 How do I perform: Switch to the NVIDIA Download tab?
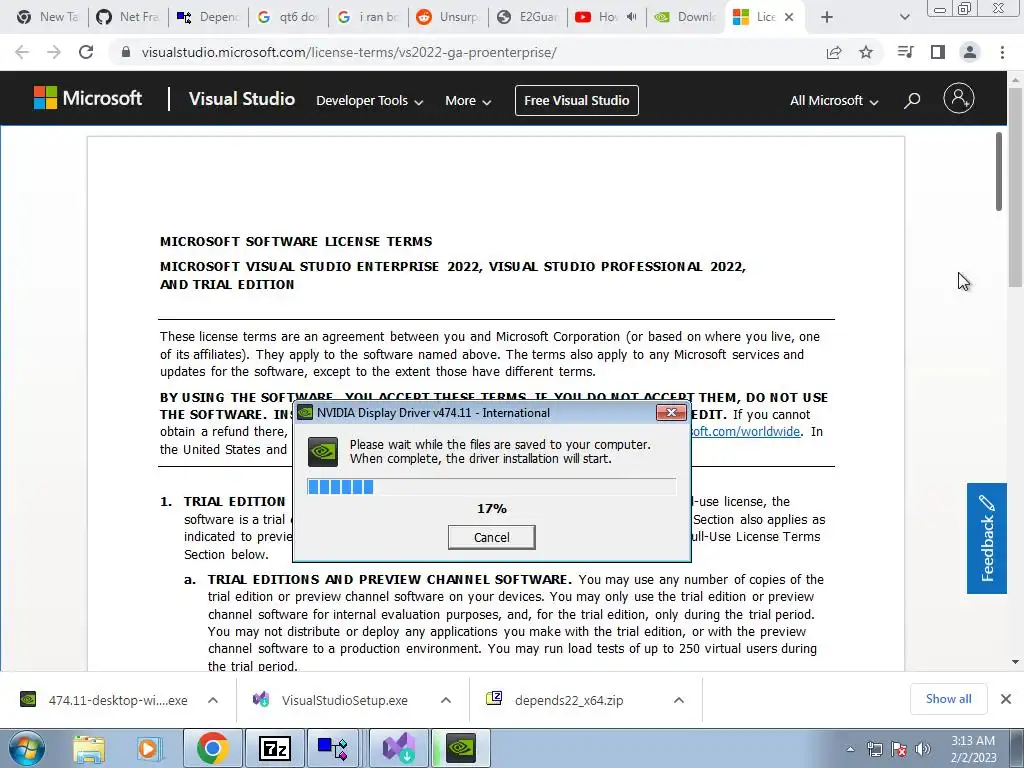(688, 18)
